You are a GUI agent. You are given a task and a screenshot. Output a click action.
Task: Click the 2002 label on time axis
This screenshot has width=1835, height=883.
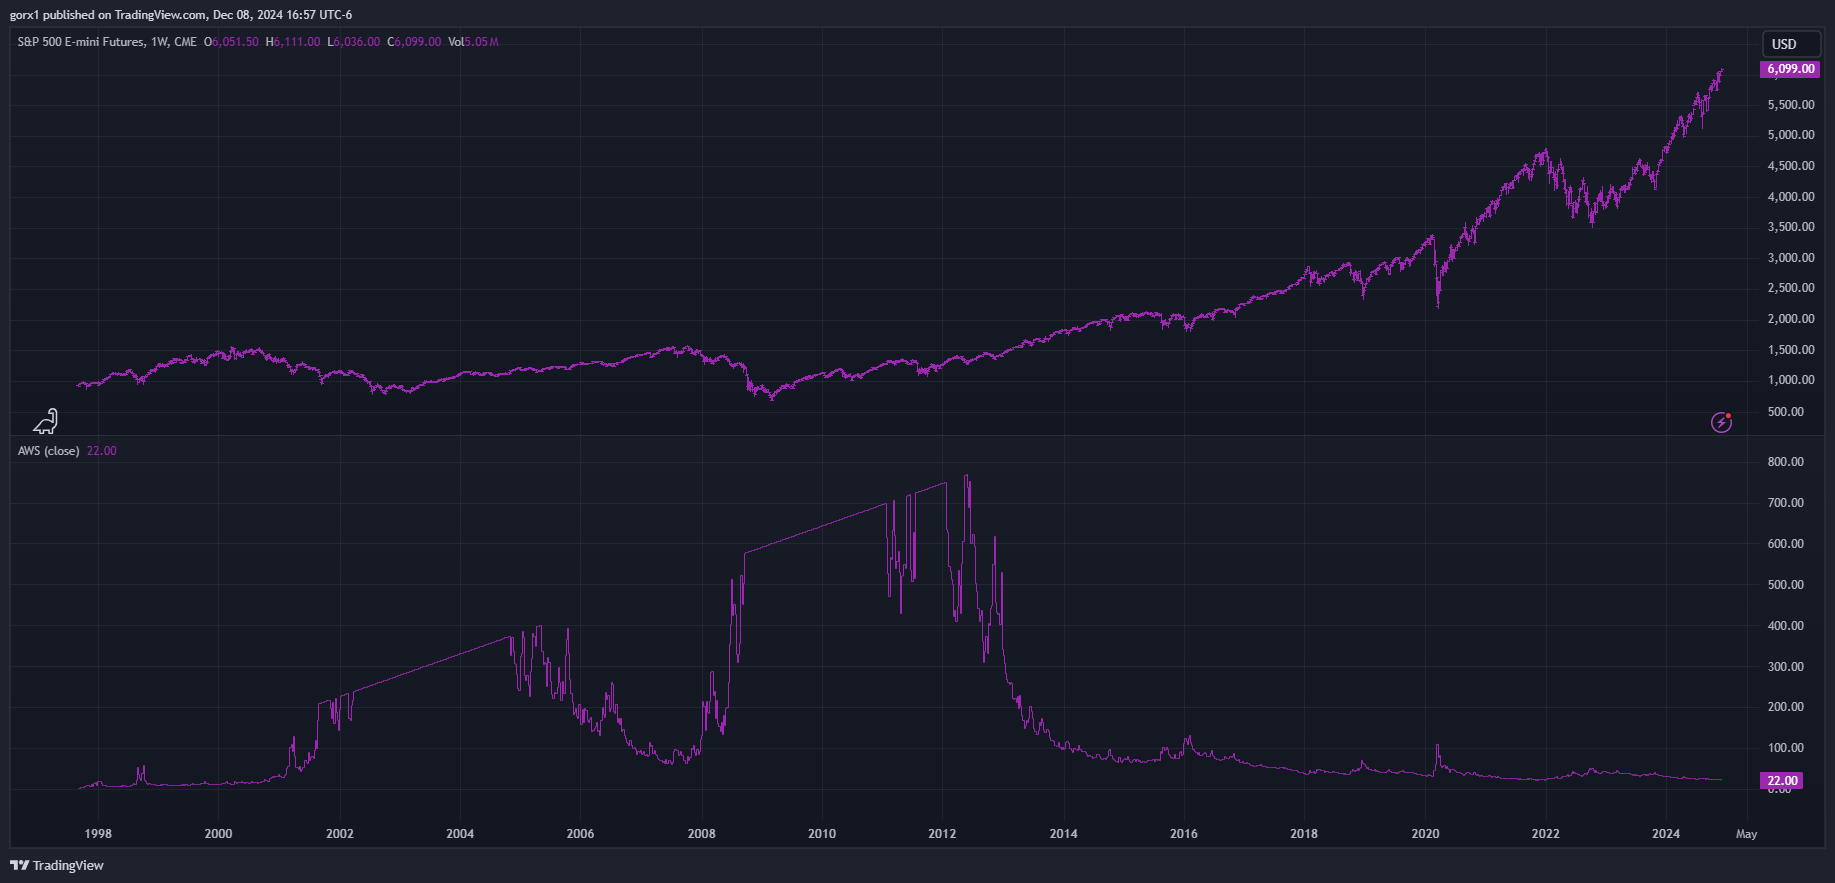coord(340,834)
